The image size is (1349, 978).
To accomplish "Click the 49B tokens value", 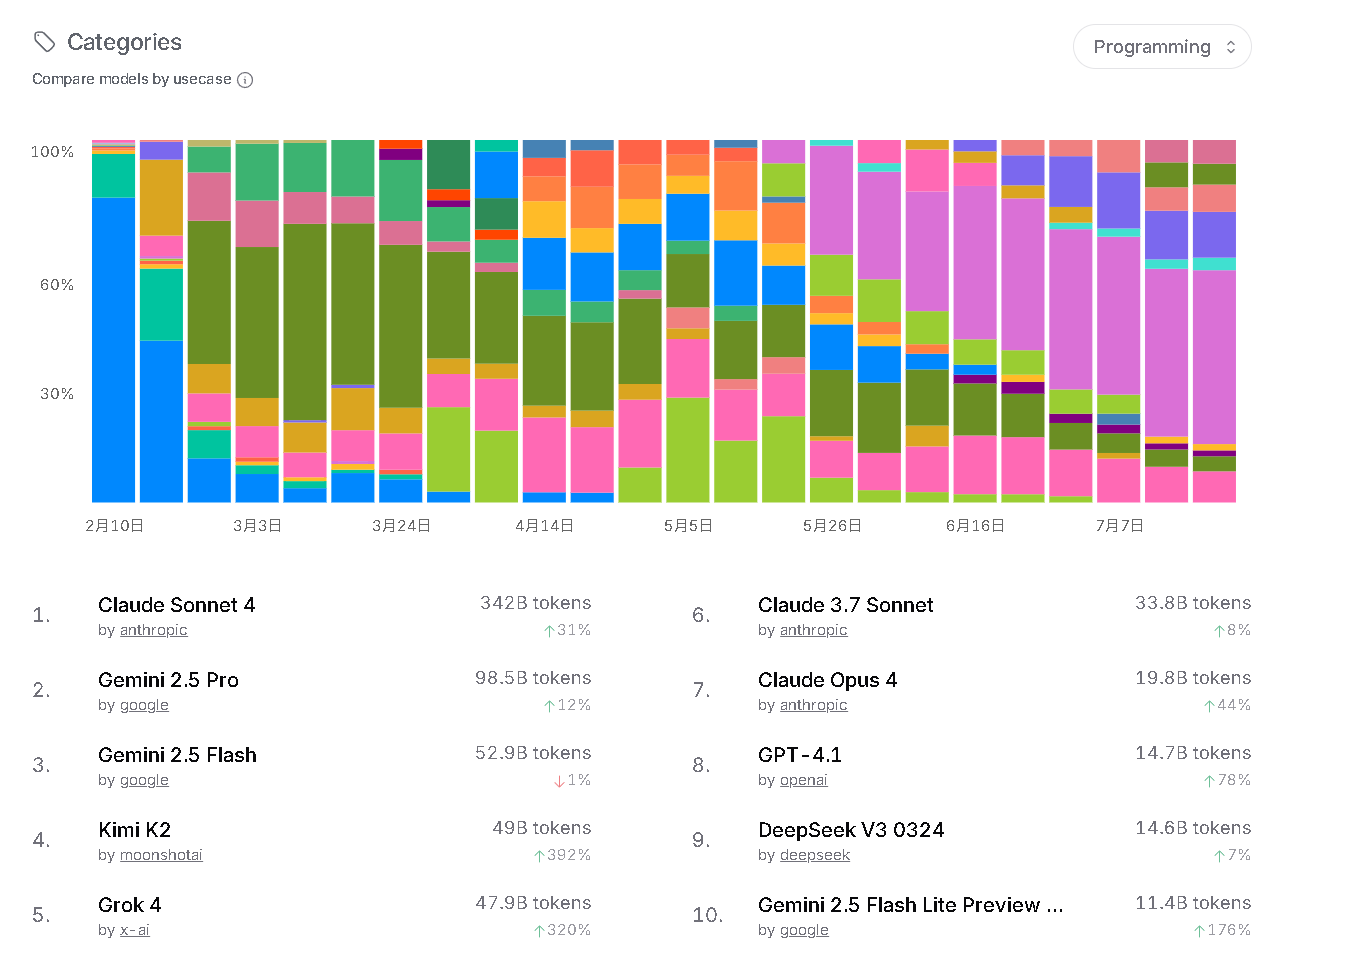I will coord(541,828).
